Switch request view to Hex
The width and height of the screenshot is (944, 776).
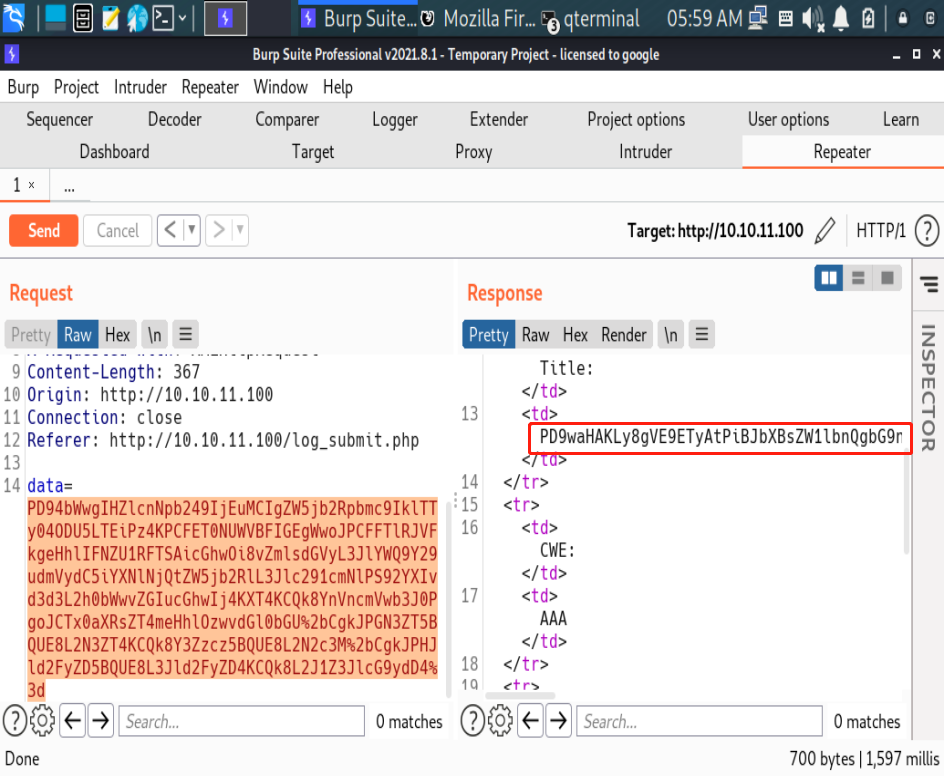tap(117, 335)
